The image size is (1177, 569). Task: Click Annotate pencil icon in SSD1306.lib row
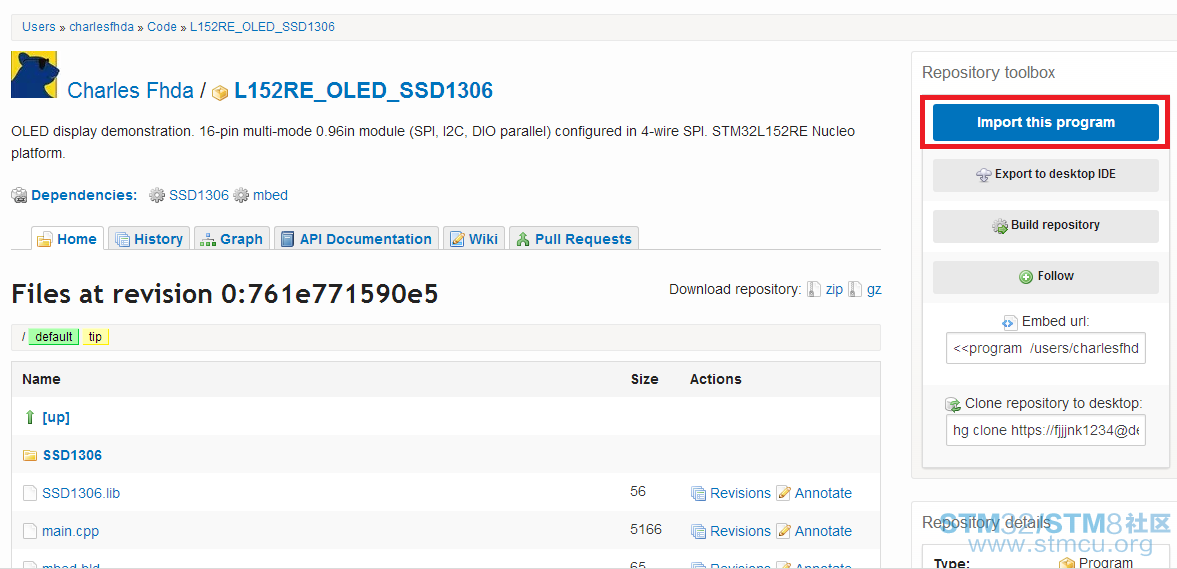(x=784, y=493)
